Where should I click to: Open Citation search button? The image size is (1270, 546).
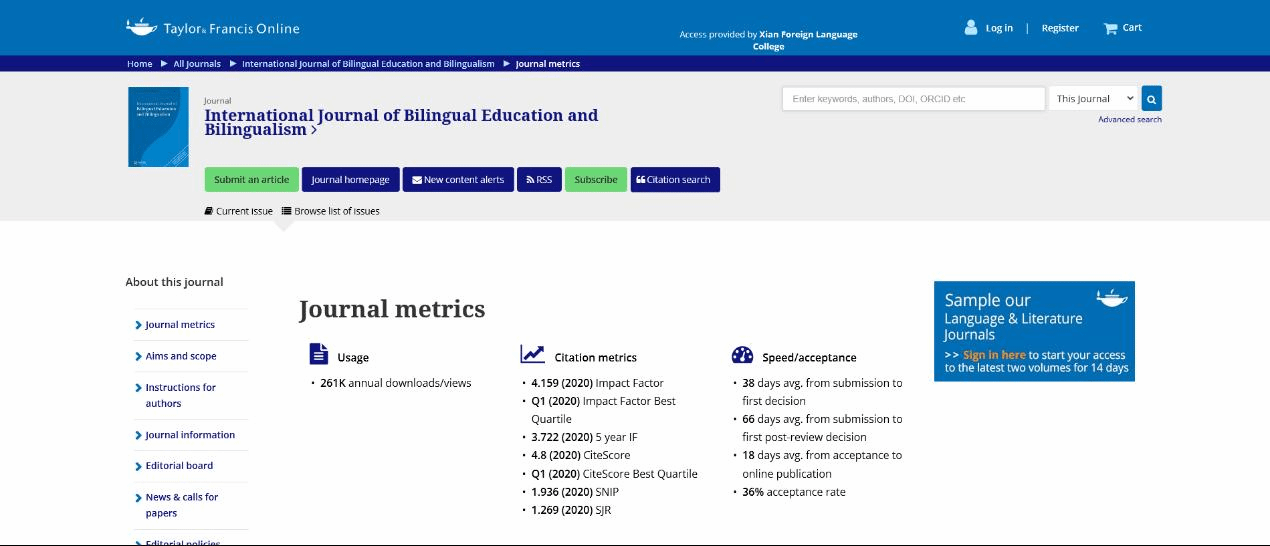[x=674, y=180]
